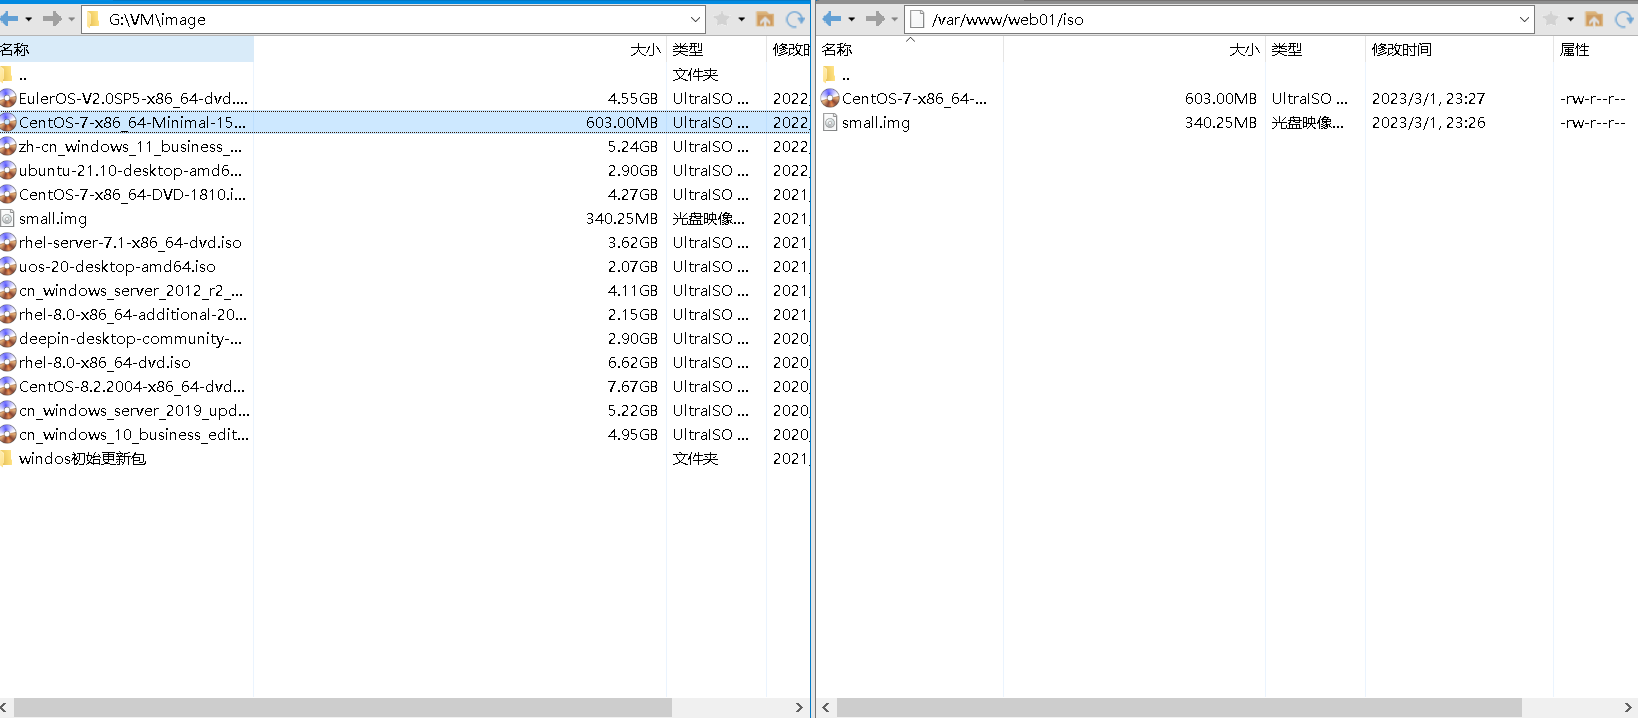
Task: Select rhel-8.0-x86_64-dvd.iso file icon
Action: point(8,362)
